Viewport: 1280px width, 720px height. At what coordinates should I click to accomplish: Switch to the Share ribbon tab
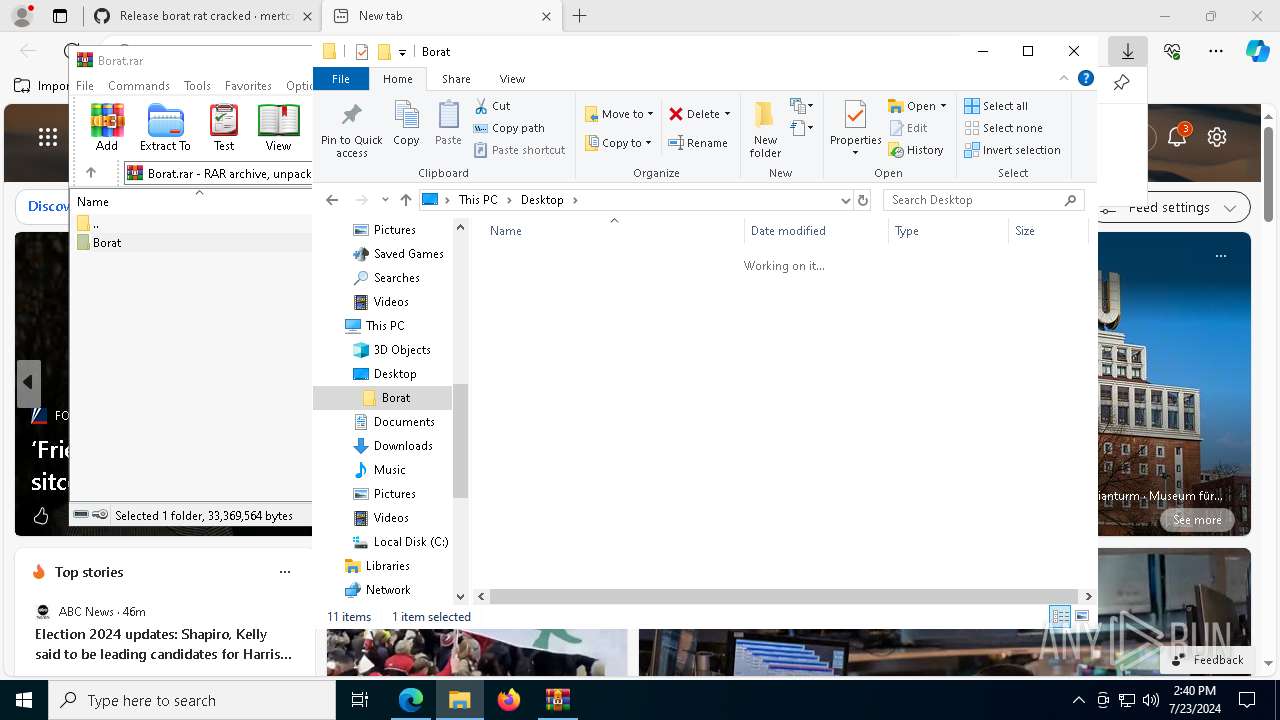[456, 79]
